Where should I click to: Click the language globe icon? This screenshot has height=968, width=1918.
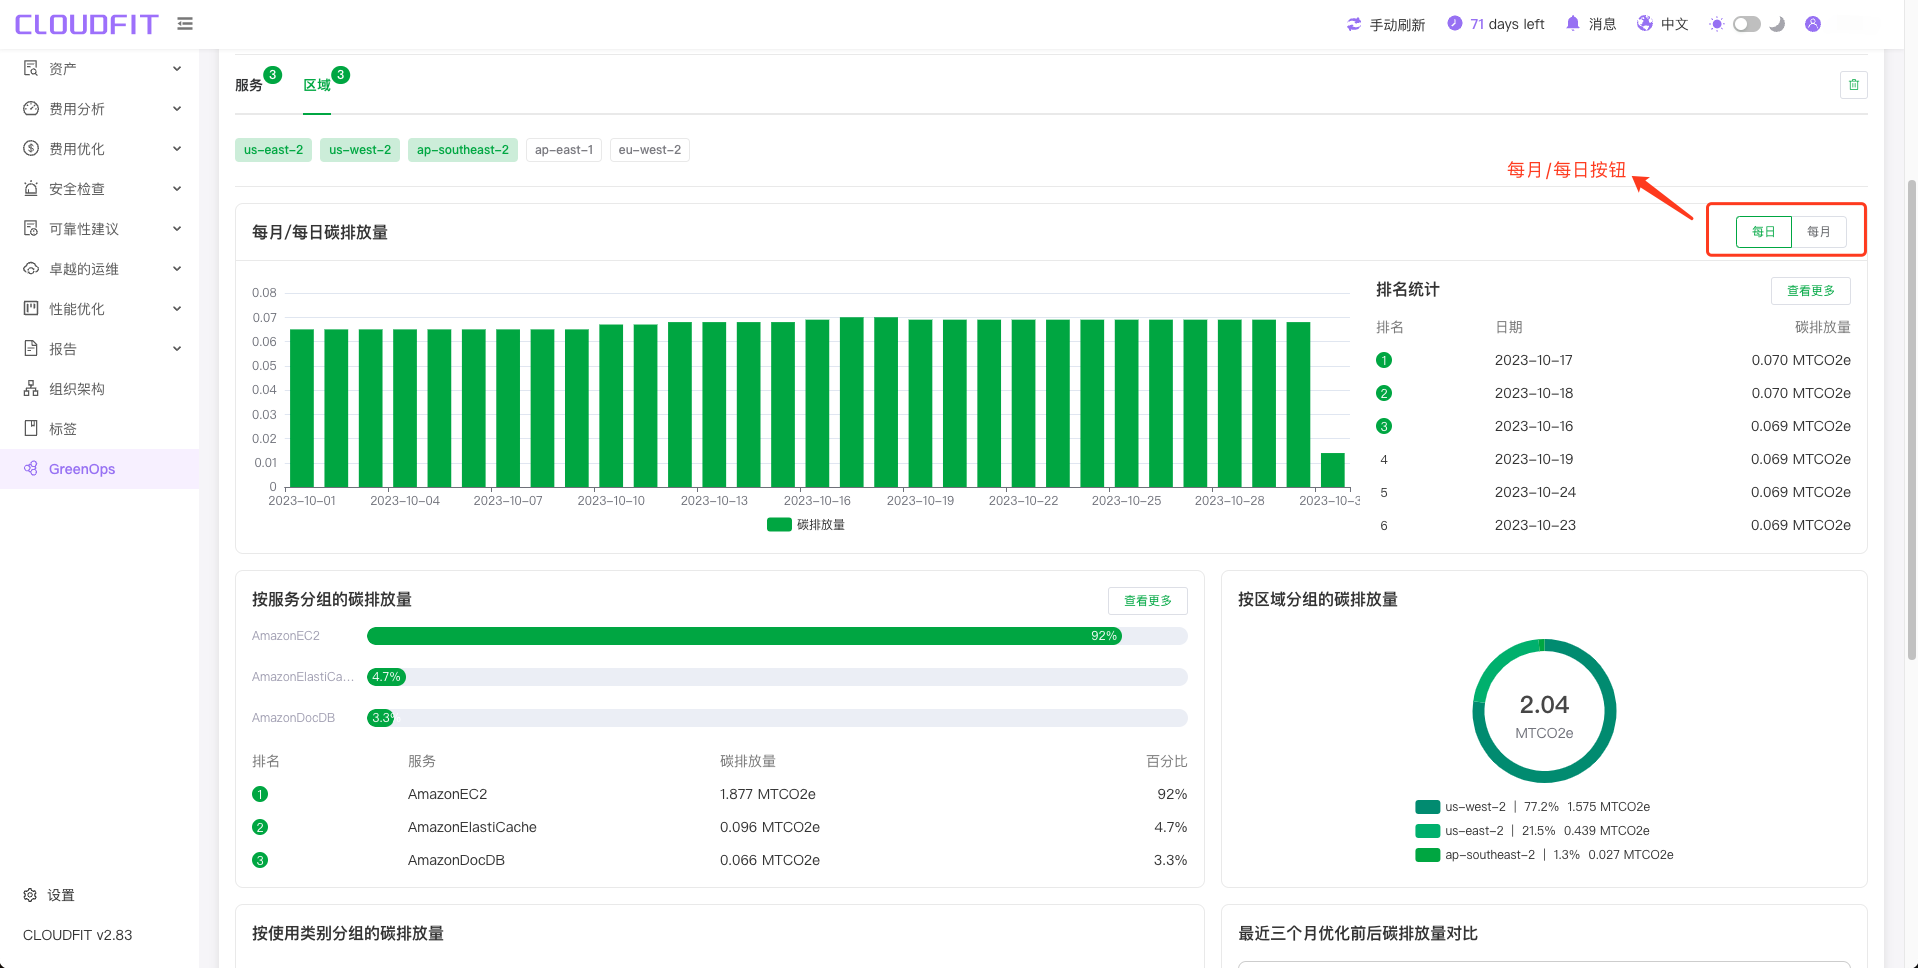click(1645, 23)
